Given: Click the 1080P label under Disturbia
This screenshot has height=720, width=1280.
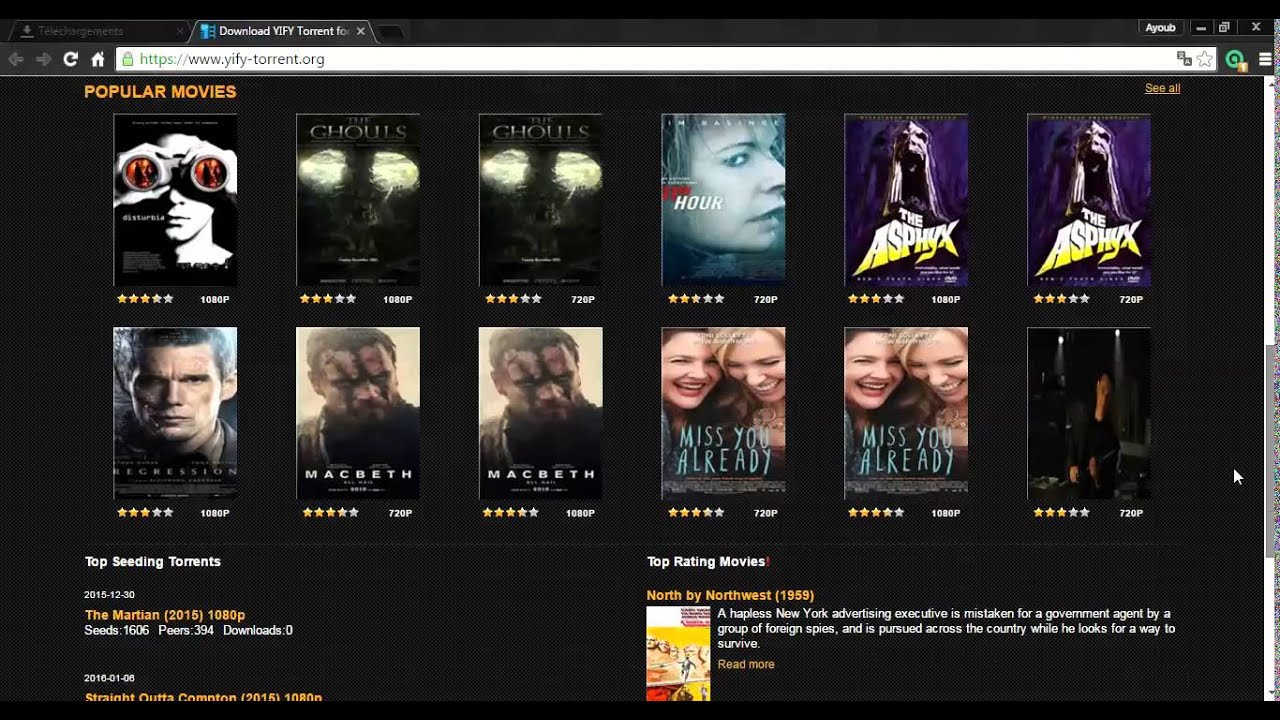Looking at the screenshot, I should point(215,300).
